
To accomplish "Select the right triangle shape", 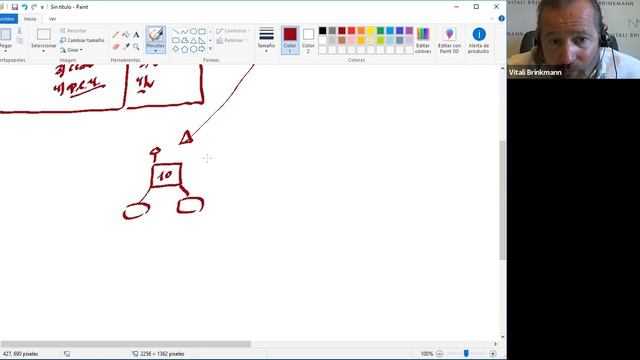I will click(x=202, y=40).
